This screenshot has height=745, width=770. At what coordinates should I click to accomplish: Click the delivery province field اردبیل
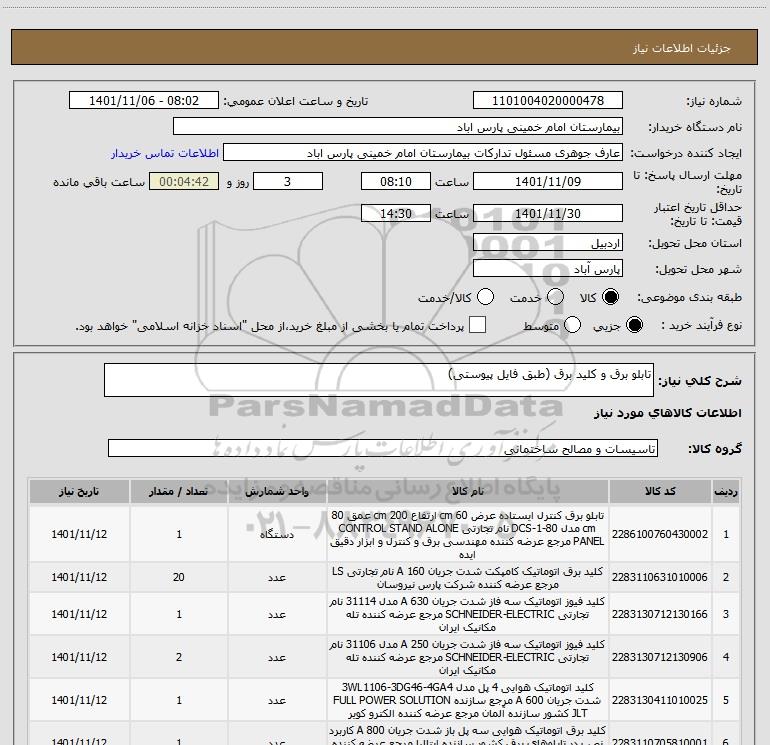coord(548,243)
